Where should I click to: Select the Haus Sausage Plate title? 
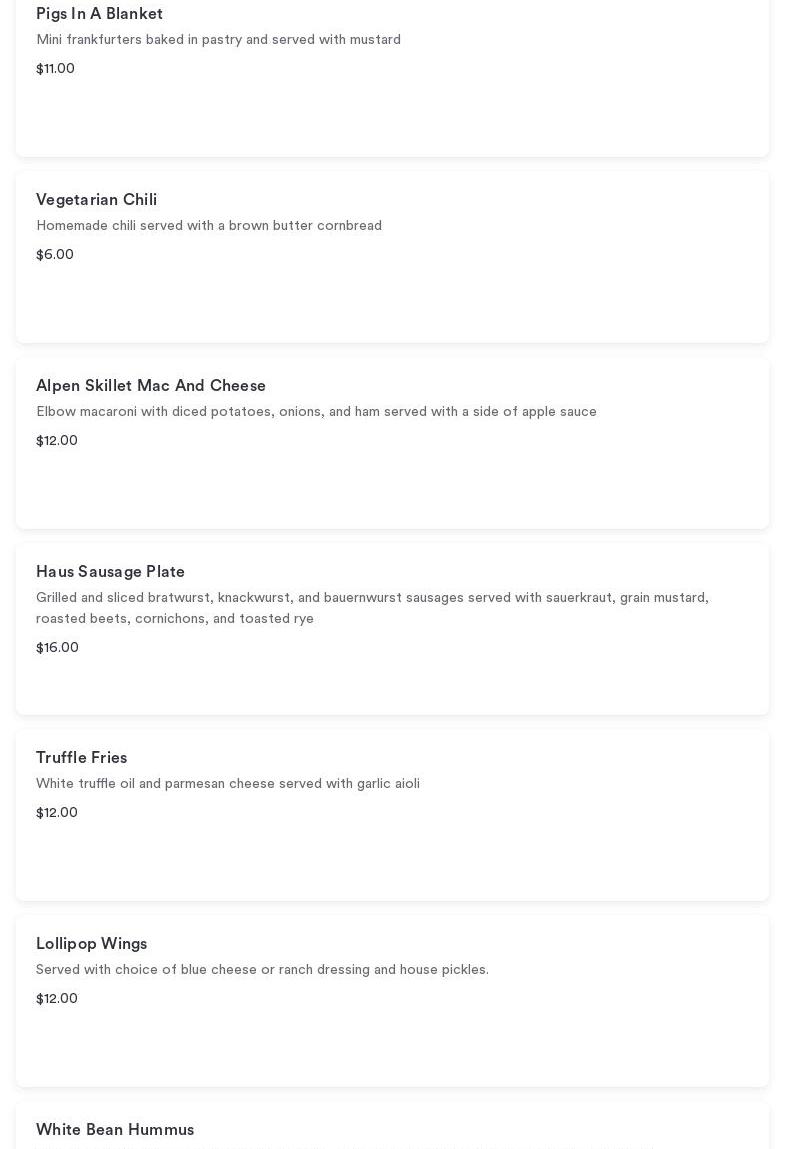point(110,572)
